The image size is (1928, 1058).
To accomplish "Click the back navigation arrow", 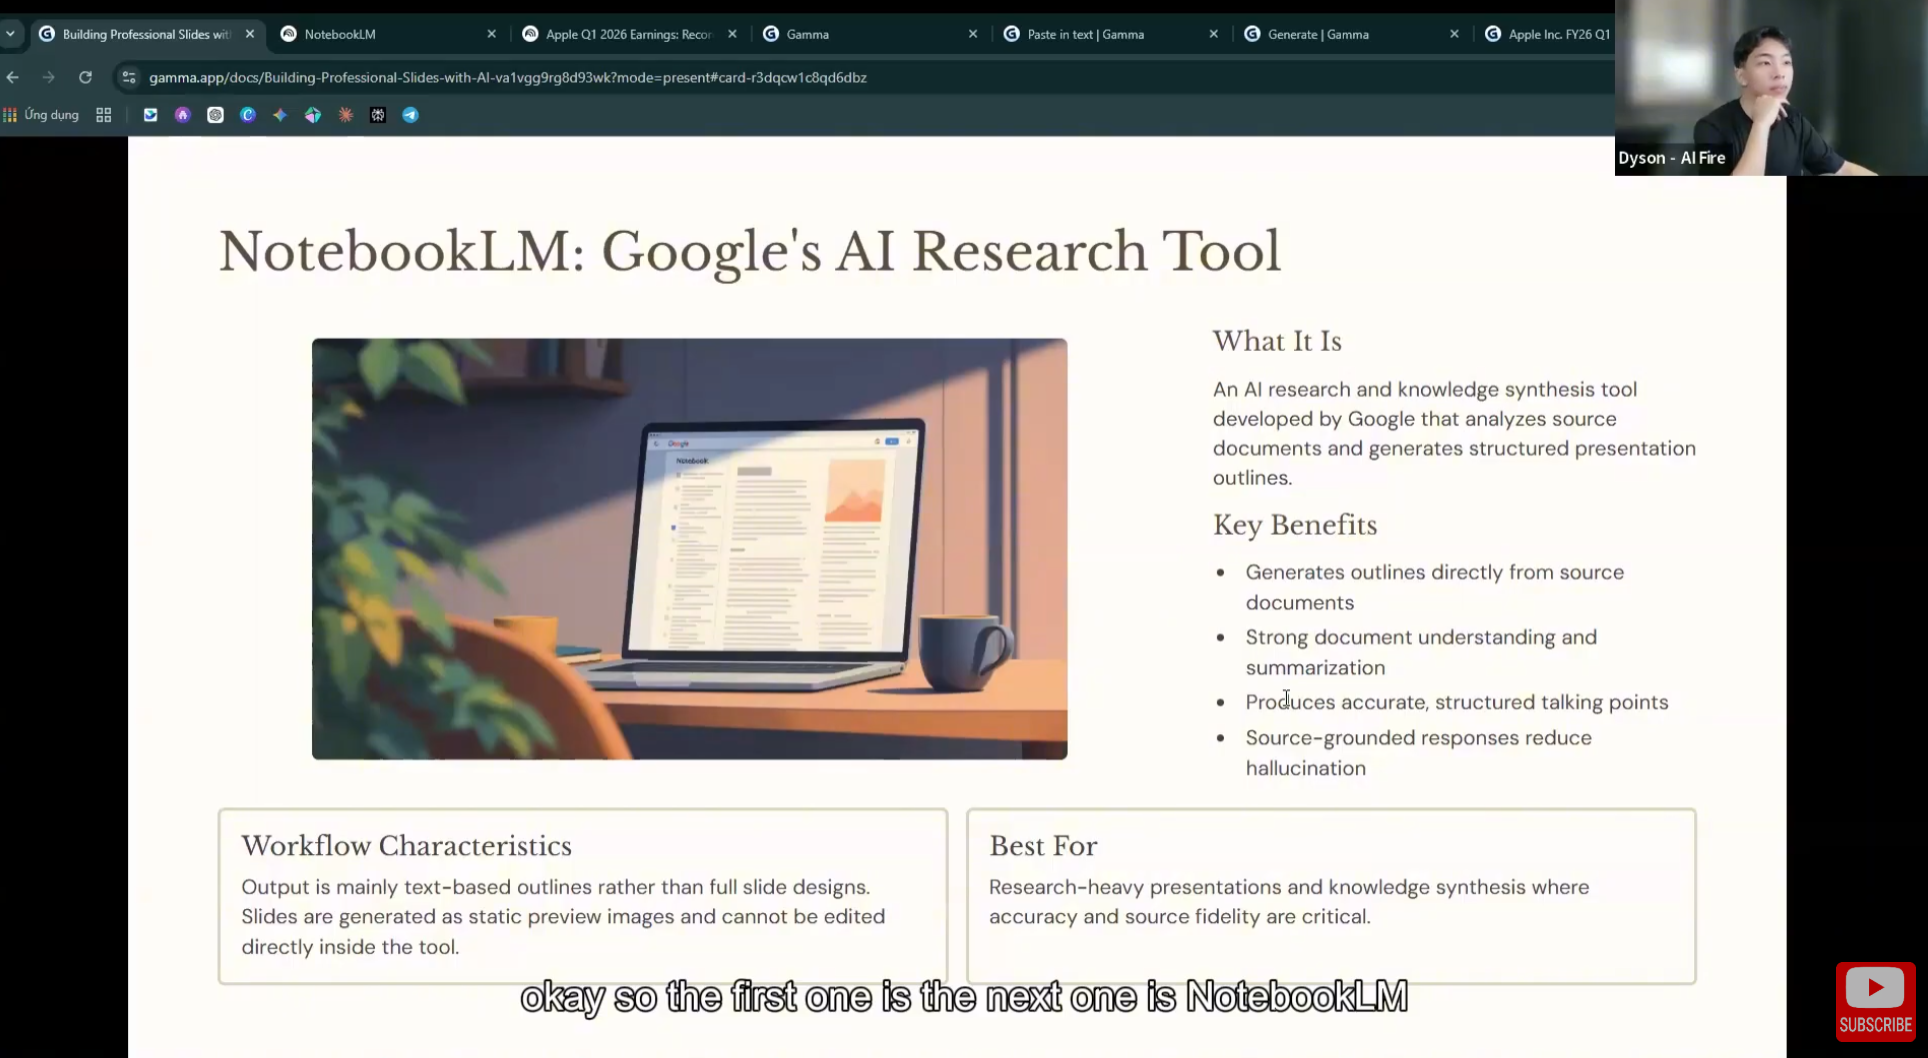I will tap(12, 77).
